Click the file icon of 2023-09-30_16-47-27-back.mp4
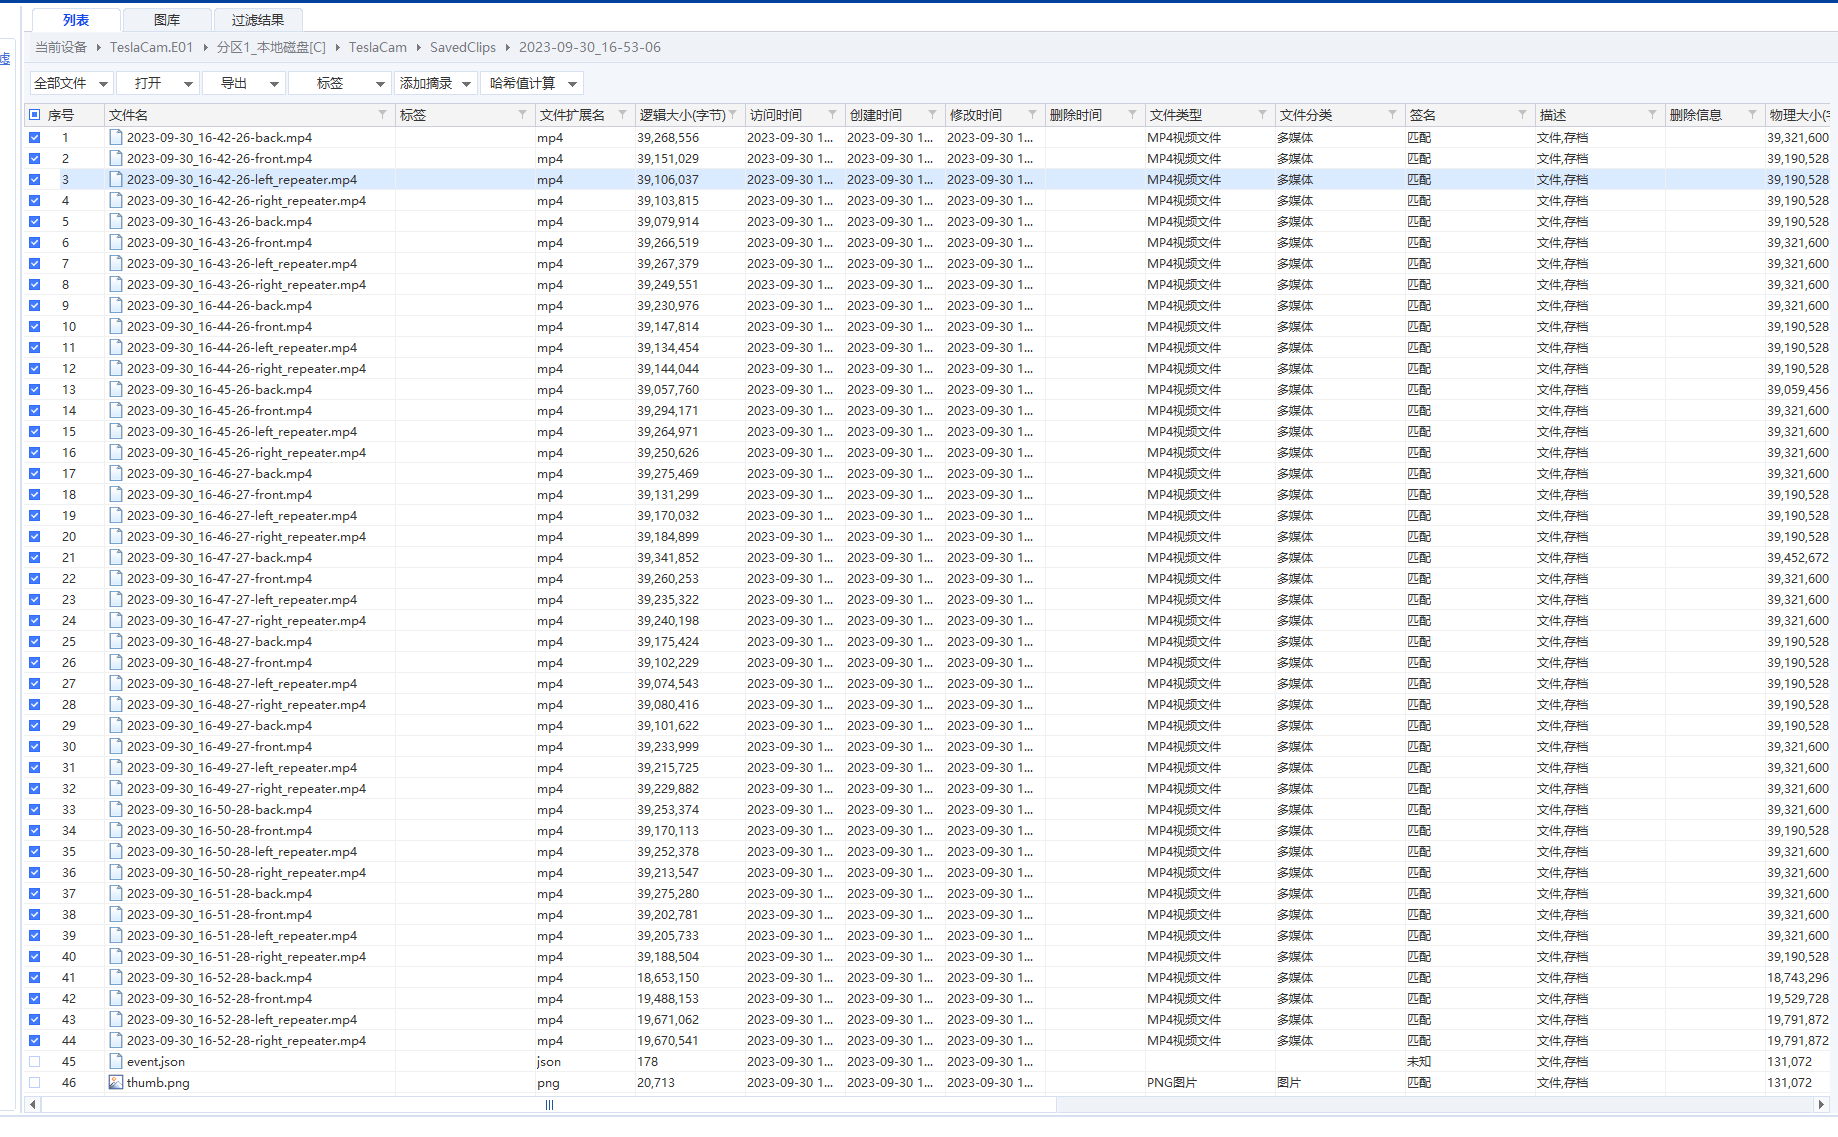Image resolution: width=1838 pixels, height=1137 pixels. pos(116,557)
